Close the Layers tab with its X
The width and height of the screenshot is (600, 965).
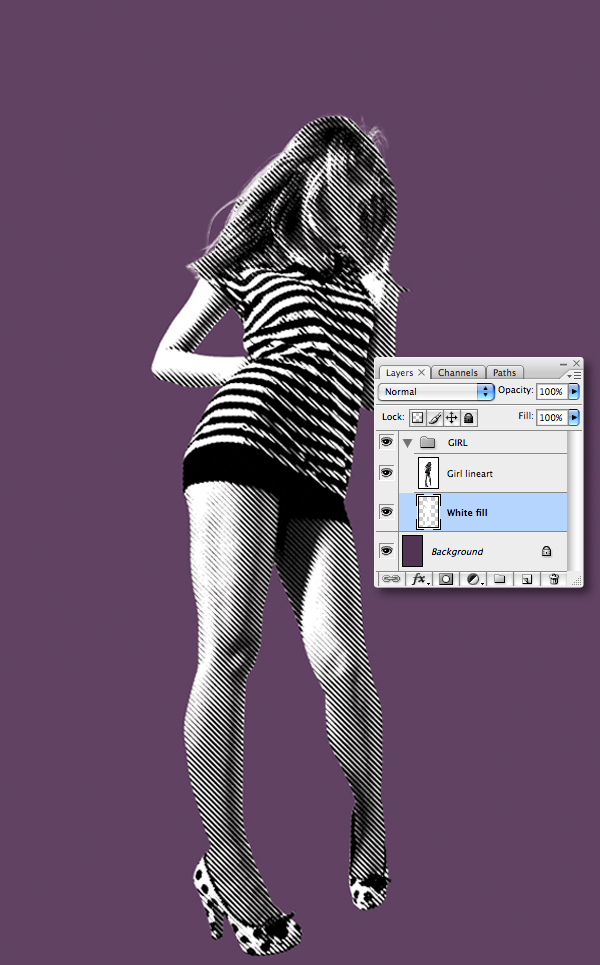(422, 372)
